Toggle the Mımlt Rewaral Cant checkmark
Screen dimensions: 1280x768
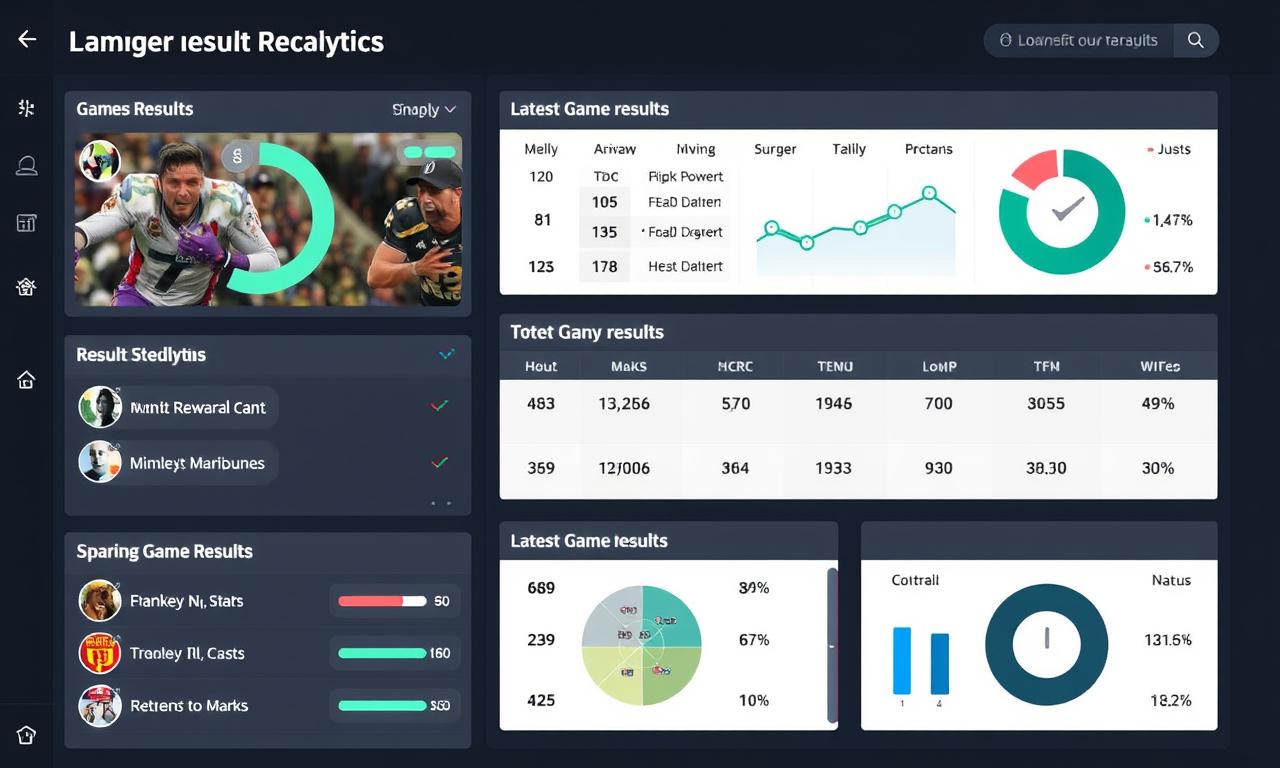pyautogui.click(x=439, y=406)
